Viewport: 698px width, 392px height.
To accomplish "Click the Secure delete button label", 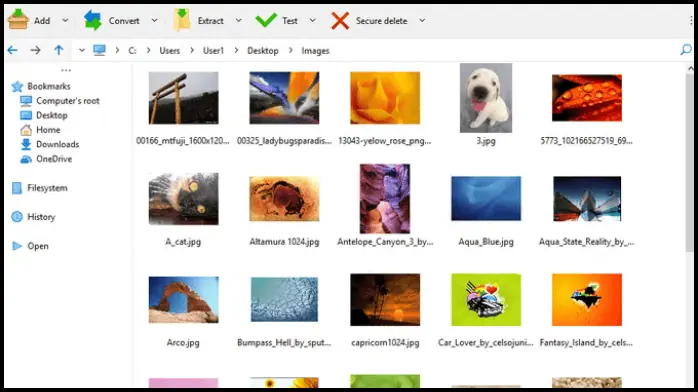I will (381, 20).
